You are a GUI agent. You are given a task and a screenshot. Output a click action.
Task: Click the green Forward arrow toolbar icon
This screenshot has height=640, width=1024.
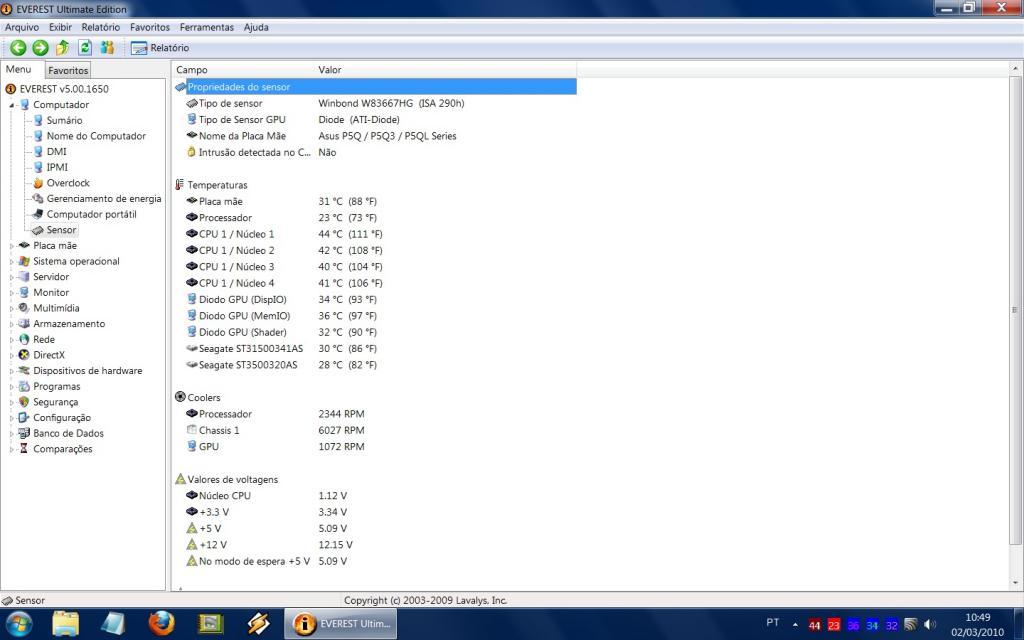40,47
